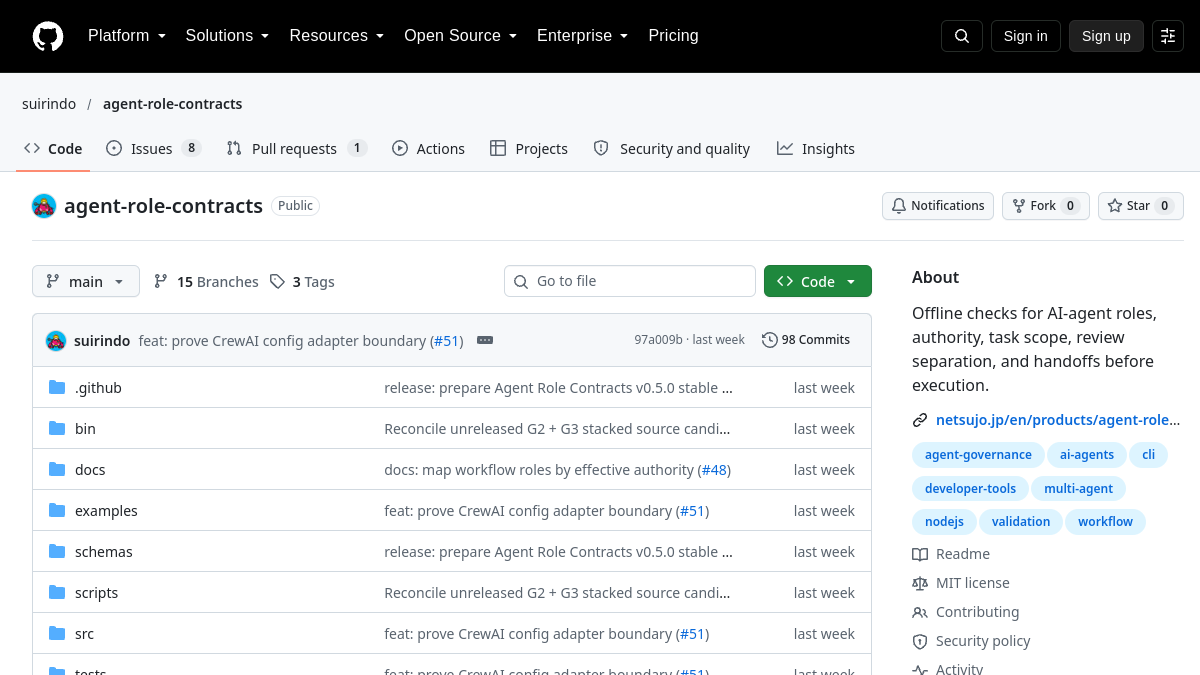Open appearance settings sliders icon
Viewport: 1200px width, 675px height.
click(1168, 36)
